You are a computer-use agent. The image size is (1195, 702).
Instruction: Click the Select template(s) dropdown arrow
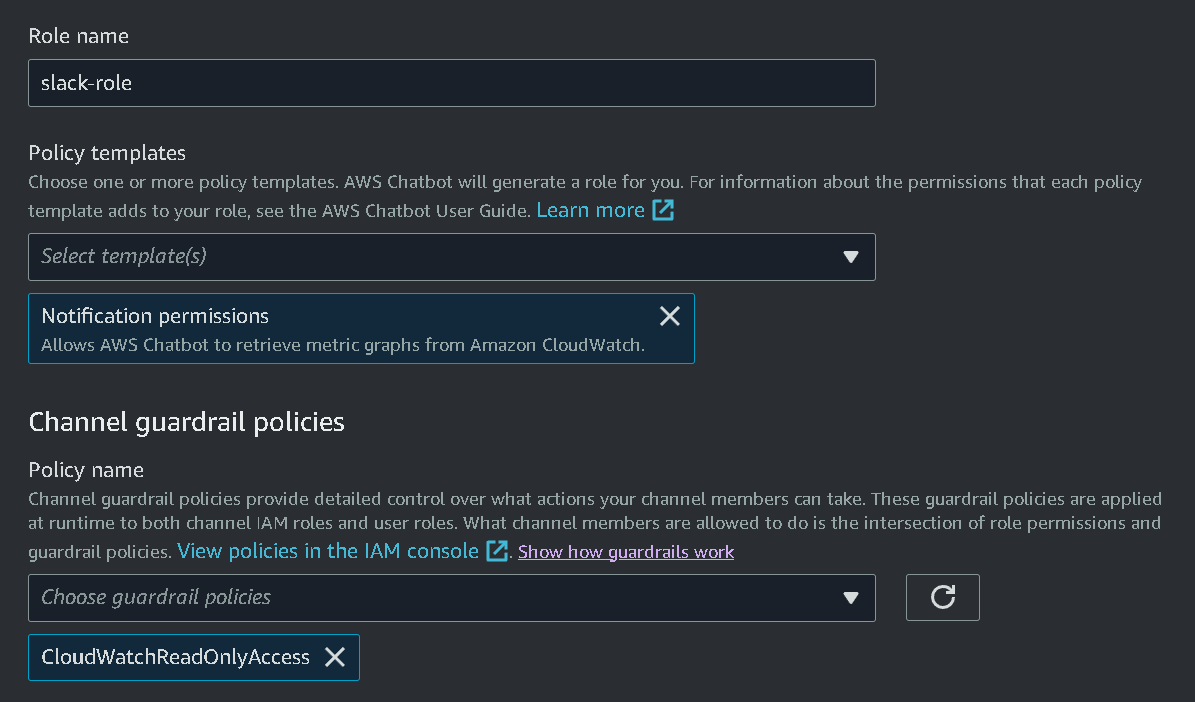point(851,257)
